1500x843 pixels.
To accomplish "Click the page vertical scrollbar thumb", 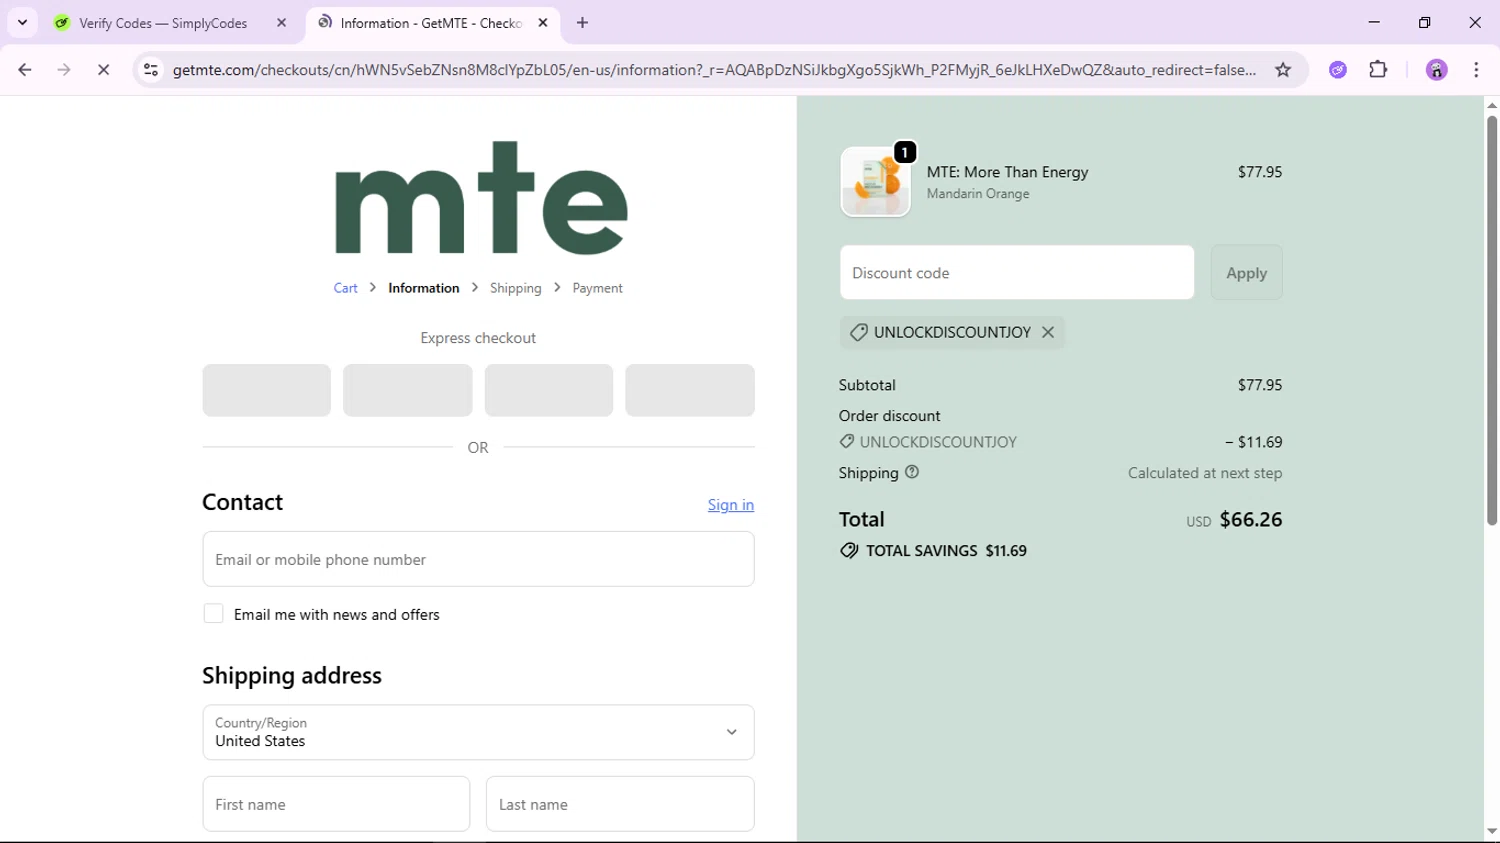I will [x=1491, y=320].
